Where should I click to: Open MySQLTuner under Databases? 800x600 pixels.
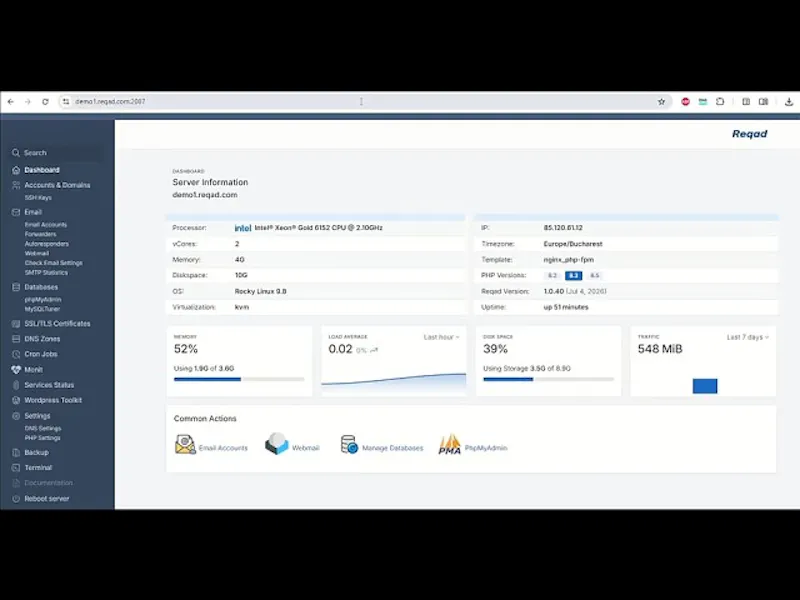(42, 309)
